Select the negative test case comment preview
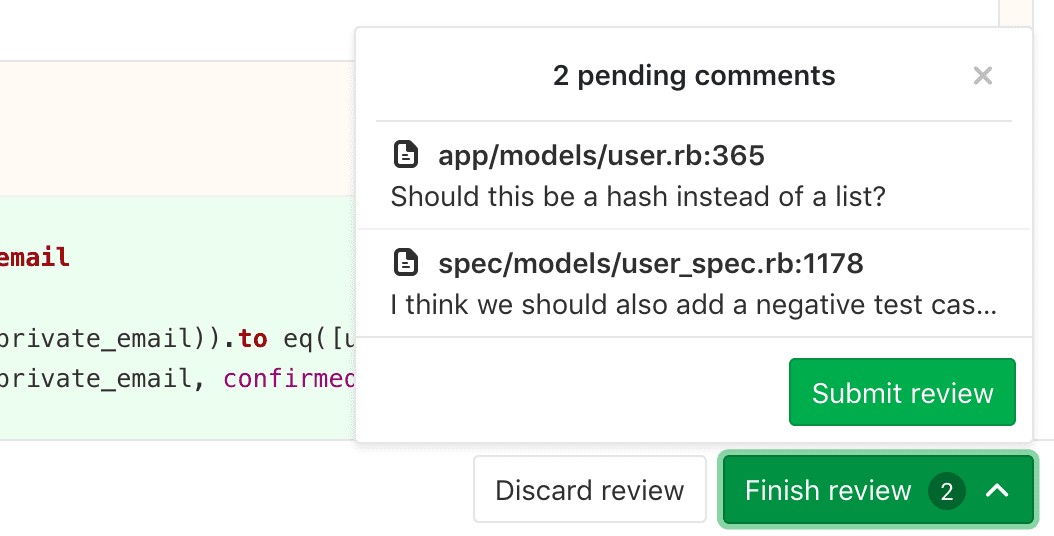Viewport: 1054px width, 536px height. tap(693, 303)
